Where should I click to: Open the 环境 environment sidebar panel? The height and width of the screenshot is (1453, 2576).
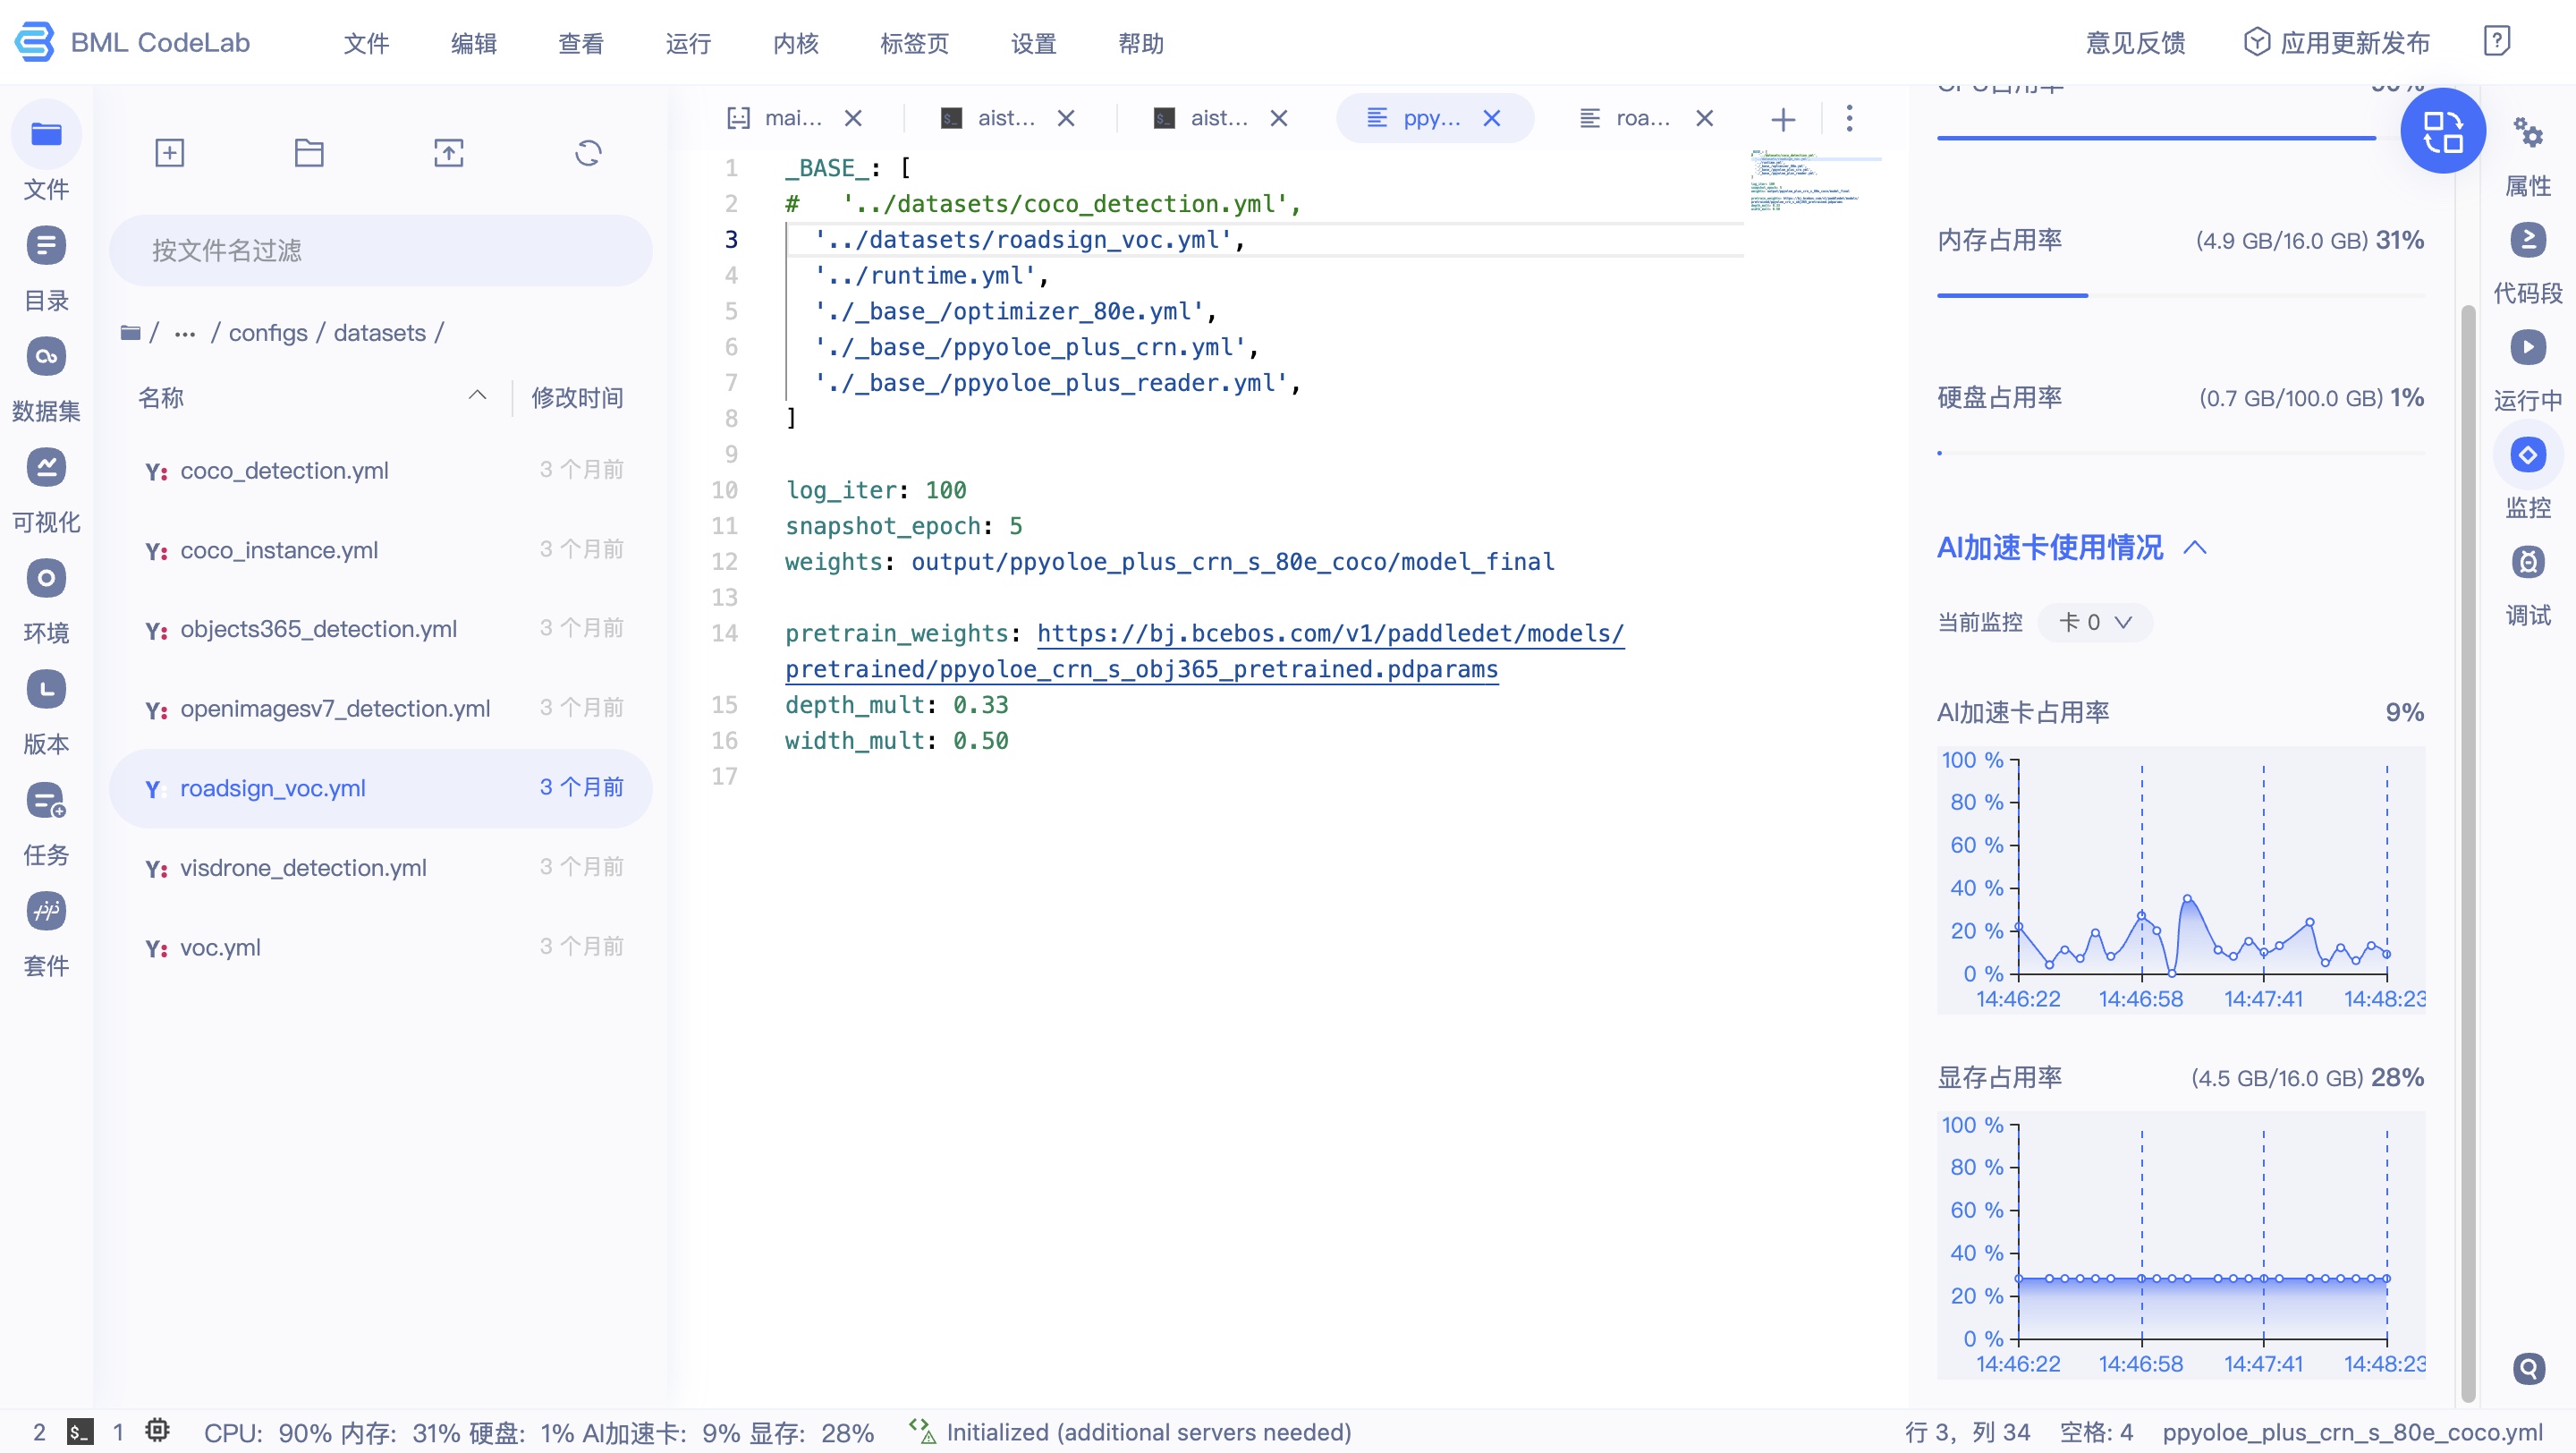pos(46,580)
